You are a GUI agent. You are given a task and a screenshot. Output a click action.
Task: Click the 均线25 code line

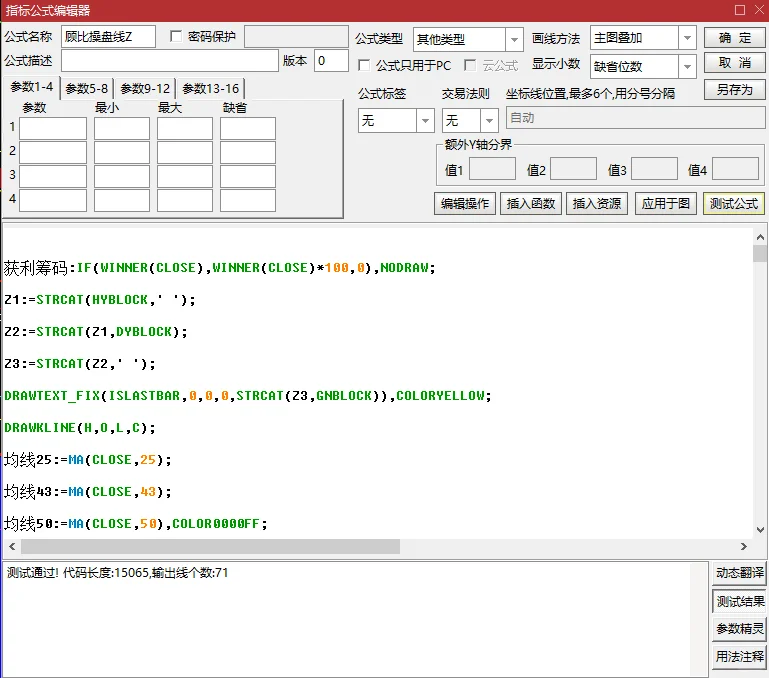pyautogui.click(x=88, y=460)
